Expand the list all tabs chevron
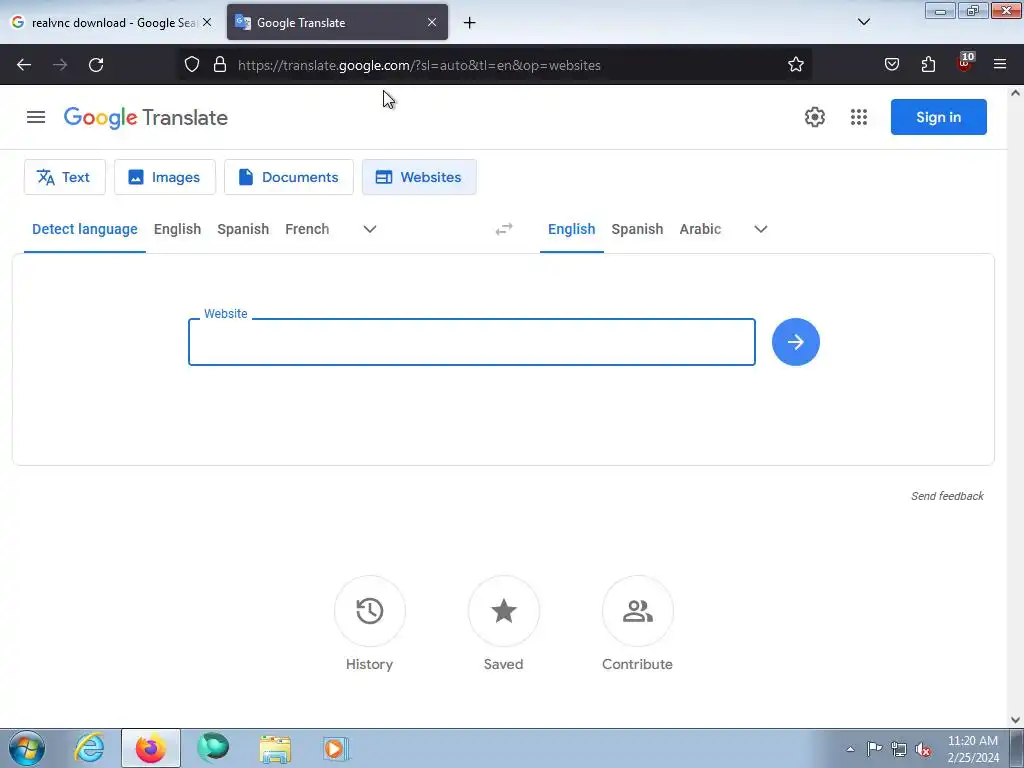1024x768 pixels. 863,22
